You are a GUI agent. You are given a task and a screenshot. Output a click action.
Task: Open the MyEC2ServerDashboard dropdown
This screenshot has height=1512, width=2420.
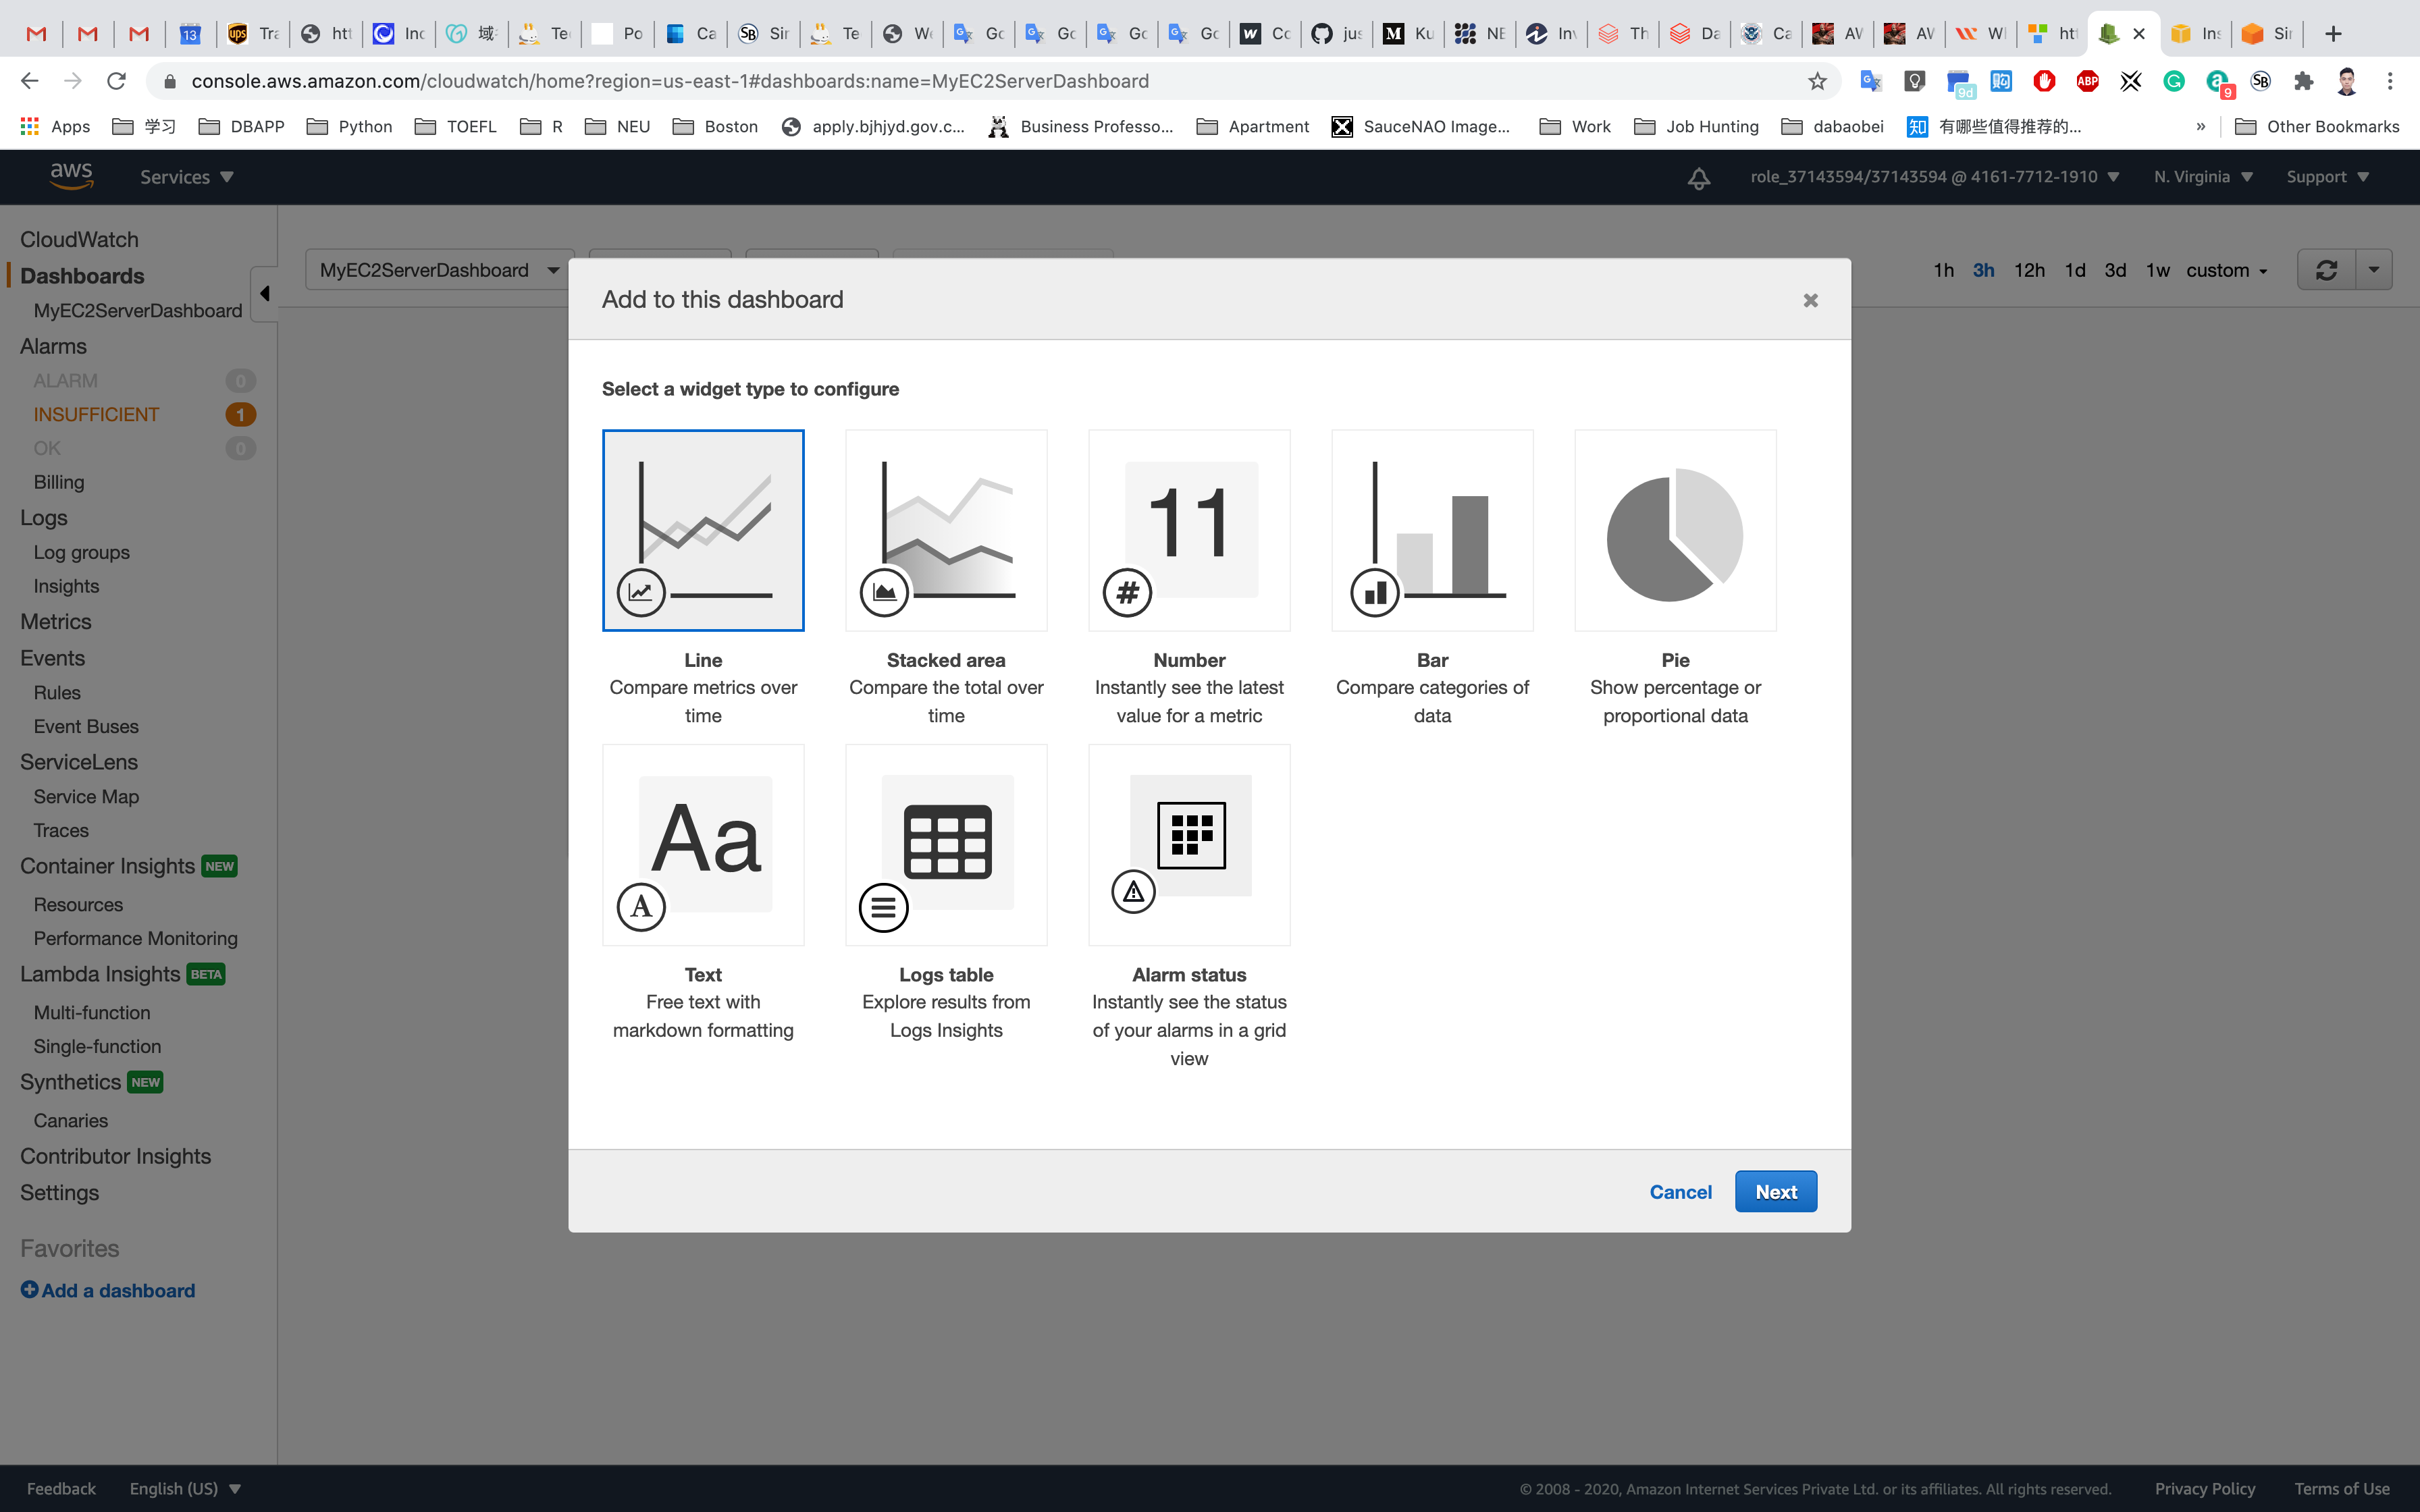[x=438, y=270]
